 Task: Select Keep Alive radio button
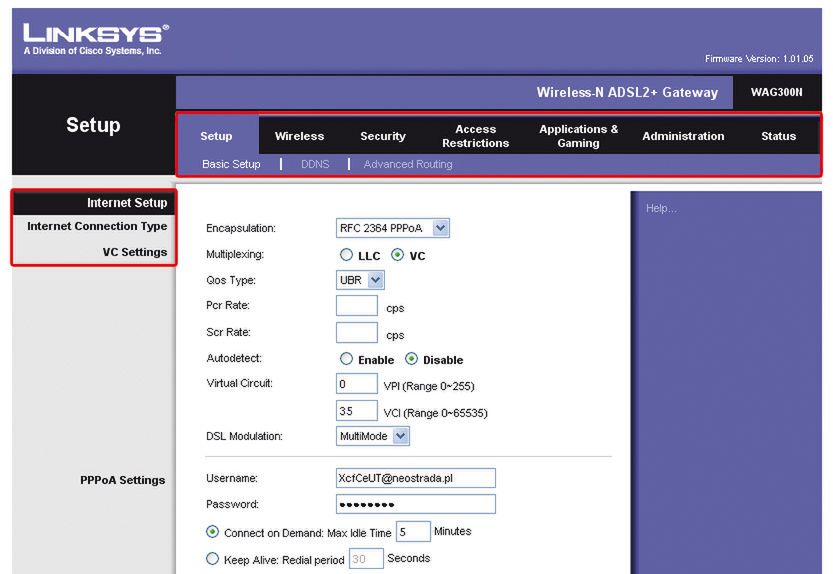coord(212,559)
